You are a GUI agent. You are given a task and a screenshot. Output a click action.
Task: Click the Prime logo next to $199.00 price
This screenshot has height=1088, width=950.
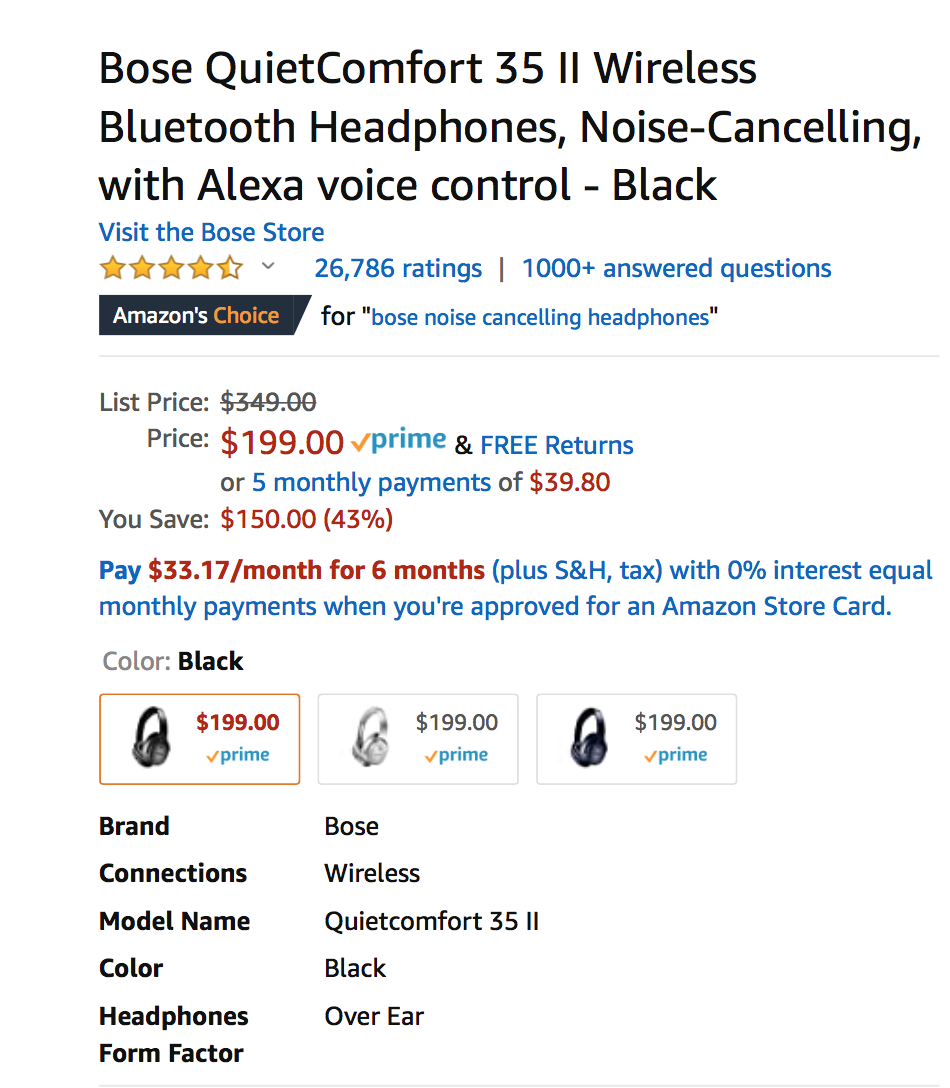click(399, 441)
